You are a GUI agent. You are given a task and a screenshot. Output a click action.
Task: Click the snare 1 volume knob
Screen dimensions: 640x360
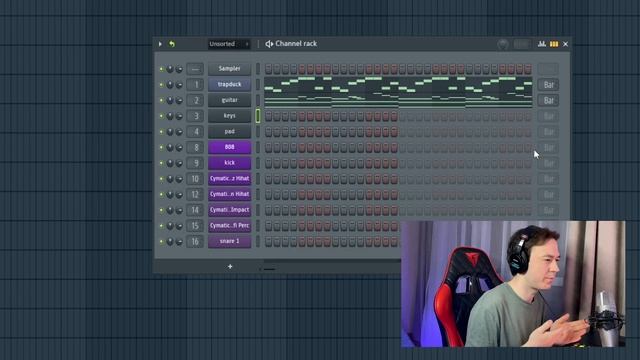[179, 242]
